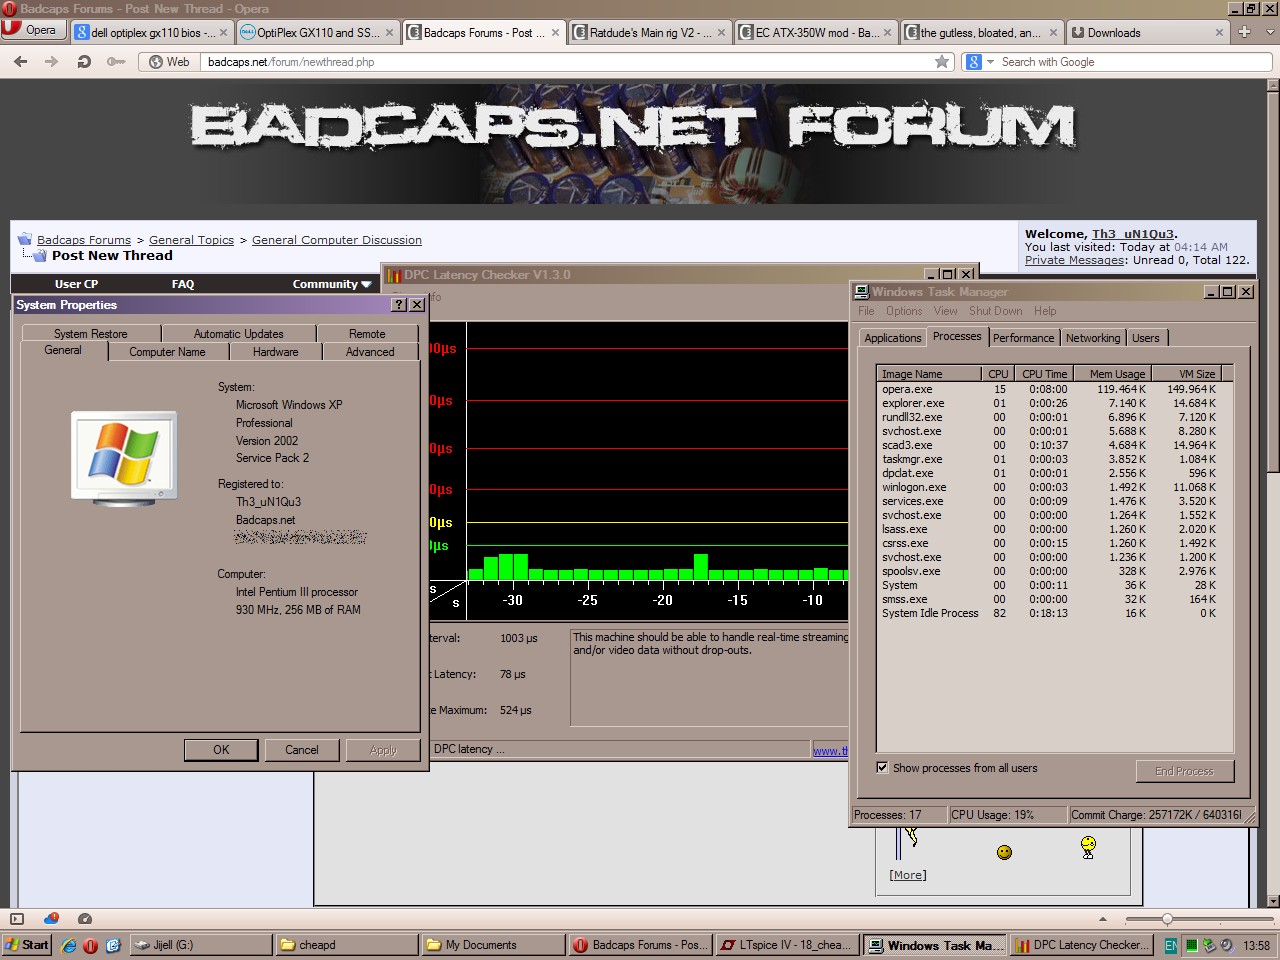The image size is (1280, 960).
Task: Open a new tab with plus button
Action: 1244,32
